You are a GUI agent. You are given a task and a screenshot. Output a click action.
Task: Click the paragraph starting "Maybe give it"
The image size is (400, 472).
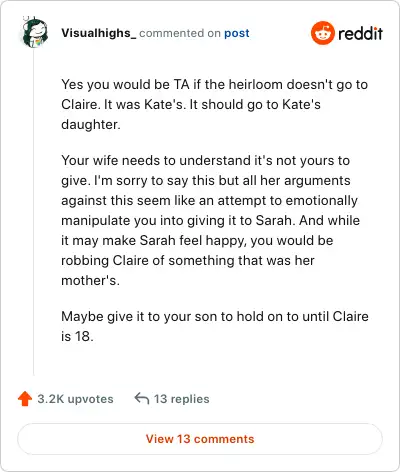pyautogui.click(x=215, y=326)
